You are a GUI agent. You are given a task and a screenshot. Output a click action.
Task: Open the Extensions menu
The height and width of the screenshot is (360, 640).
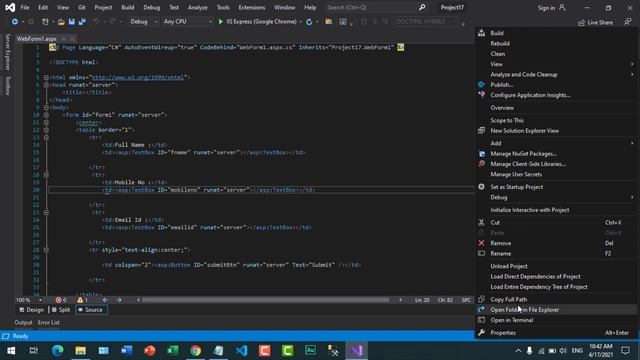pyautogui.click(x=251, y=7)
